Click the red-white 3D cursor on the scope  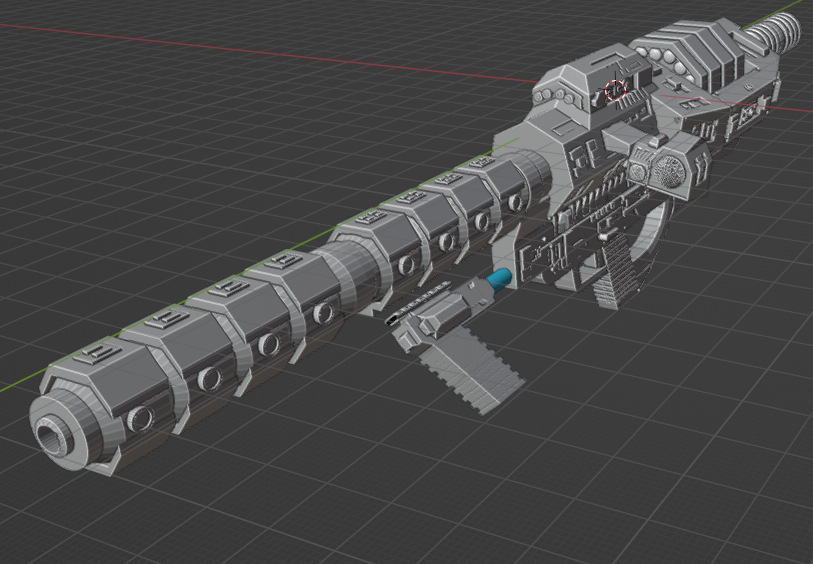[615, 90]
